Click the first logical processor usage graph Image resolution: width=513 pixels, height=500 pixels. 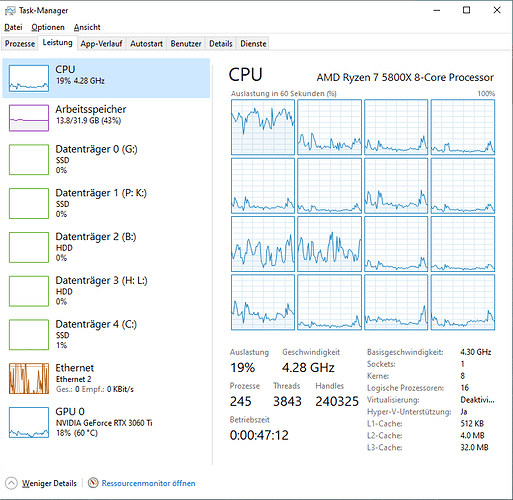pos(263,127)
